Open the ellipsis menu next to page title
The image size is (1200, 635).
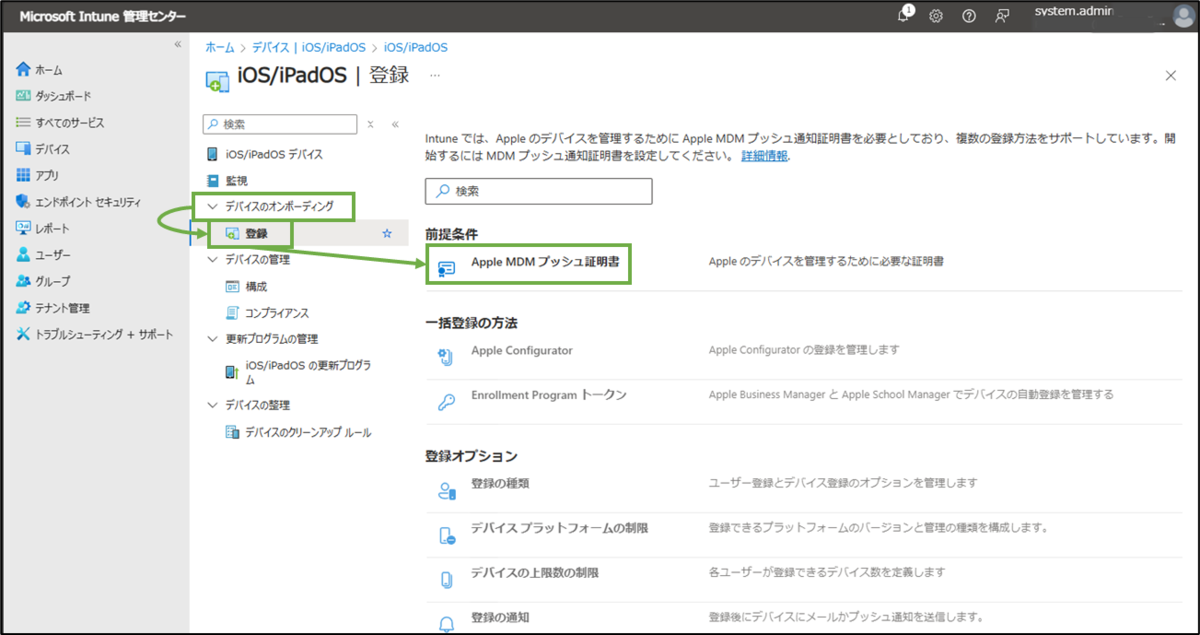[434, 75]
